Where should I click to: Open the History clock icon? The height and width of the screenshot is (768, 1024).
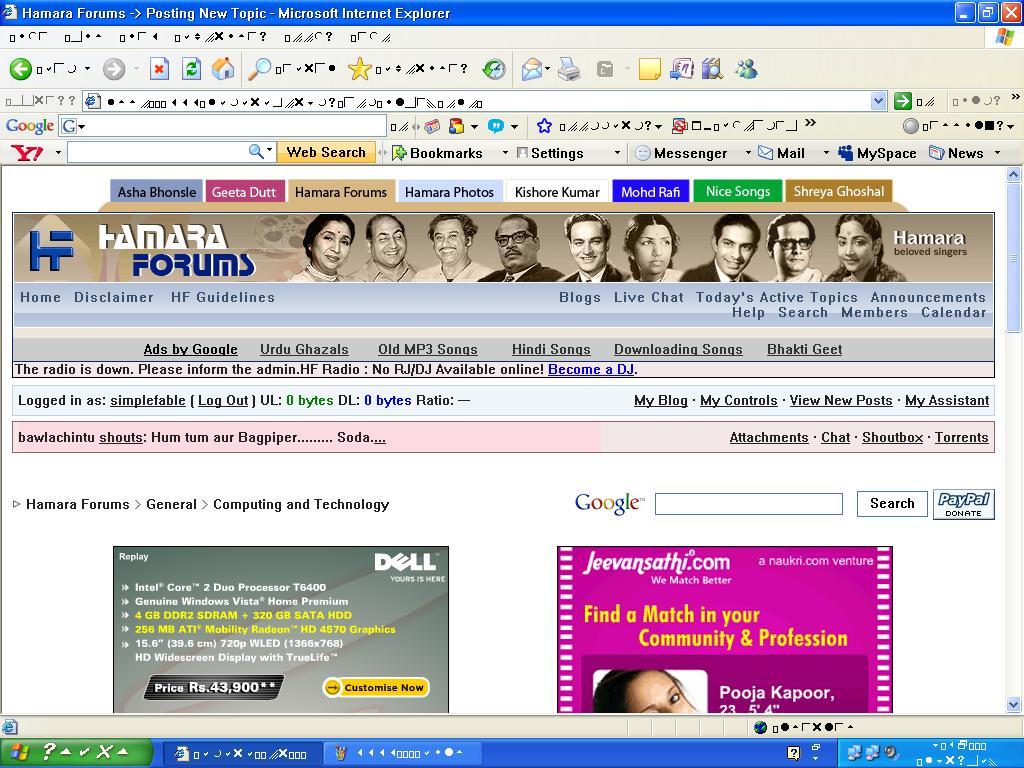coord(494,69)
